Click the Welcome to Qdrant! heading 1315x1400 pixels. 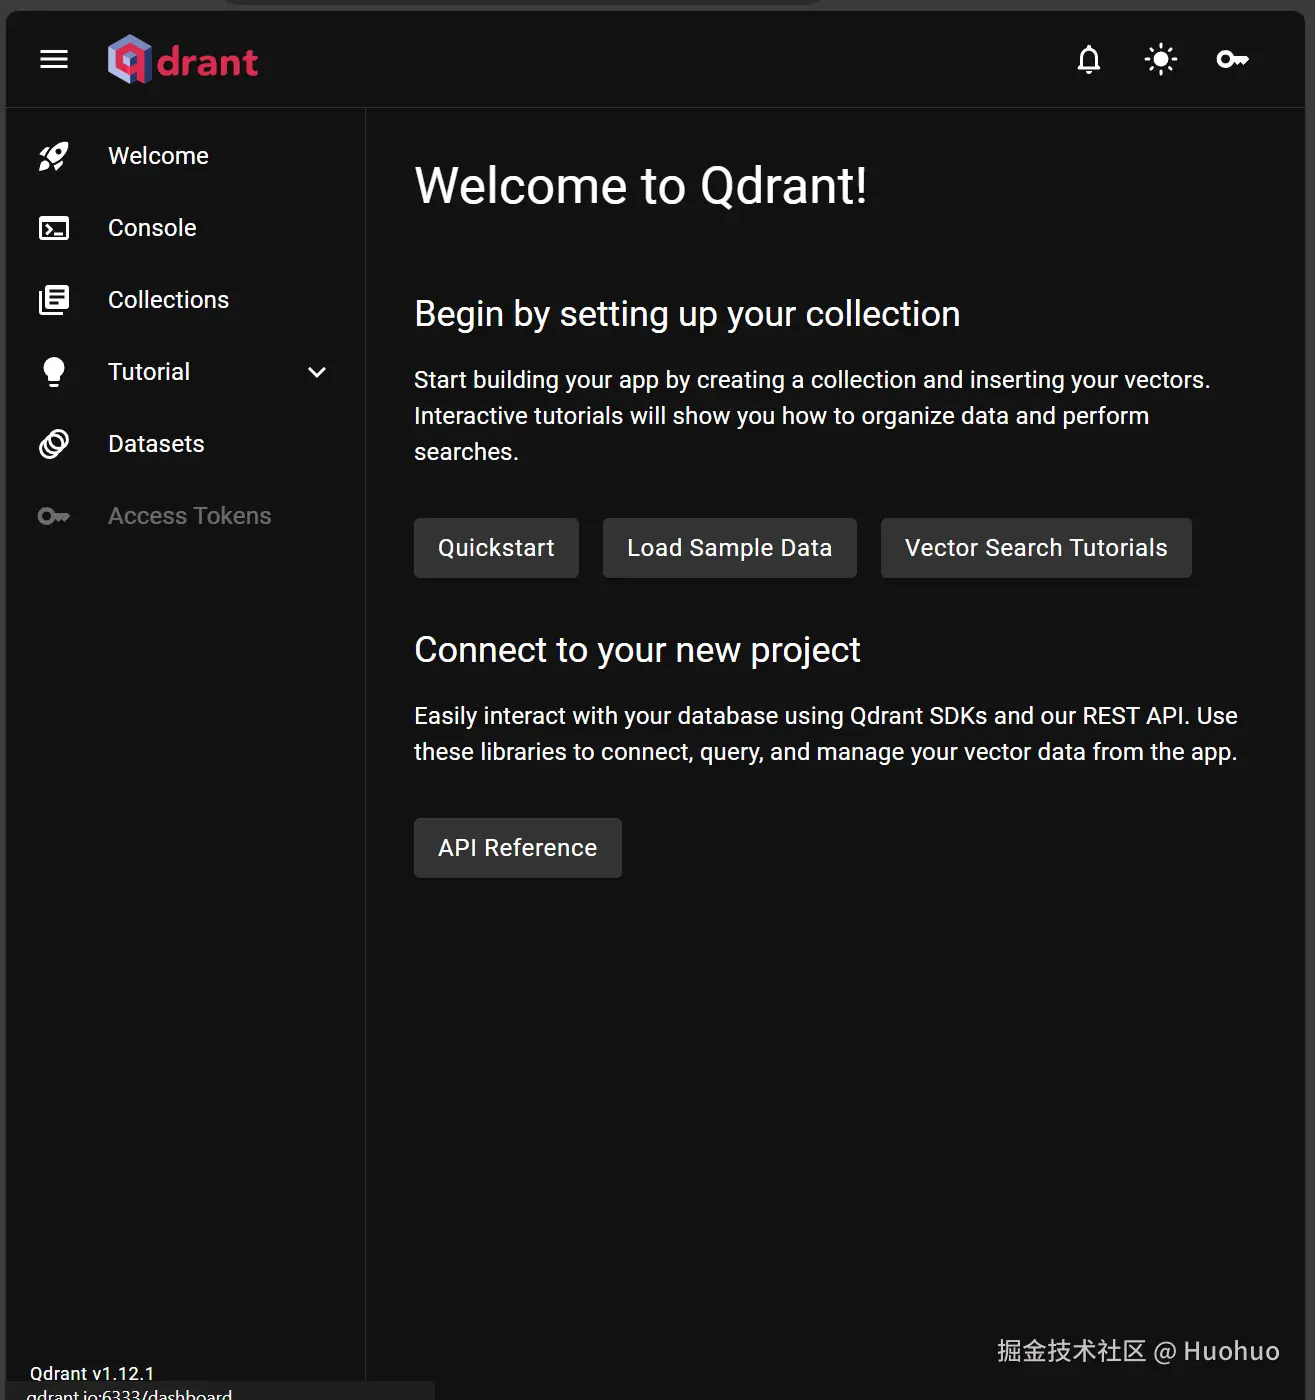pos(641,186)
